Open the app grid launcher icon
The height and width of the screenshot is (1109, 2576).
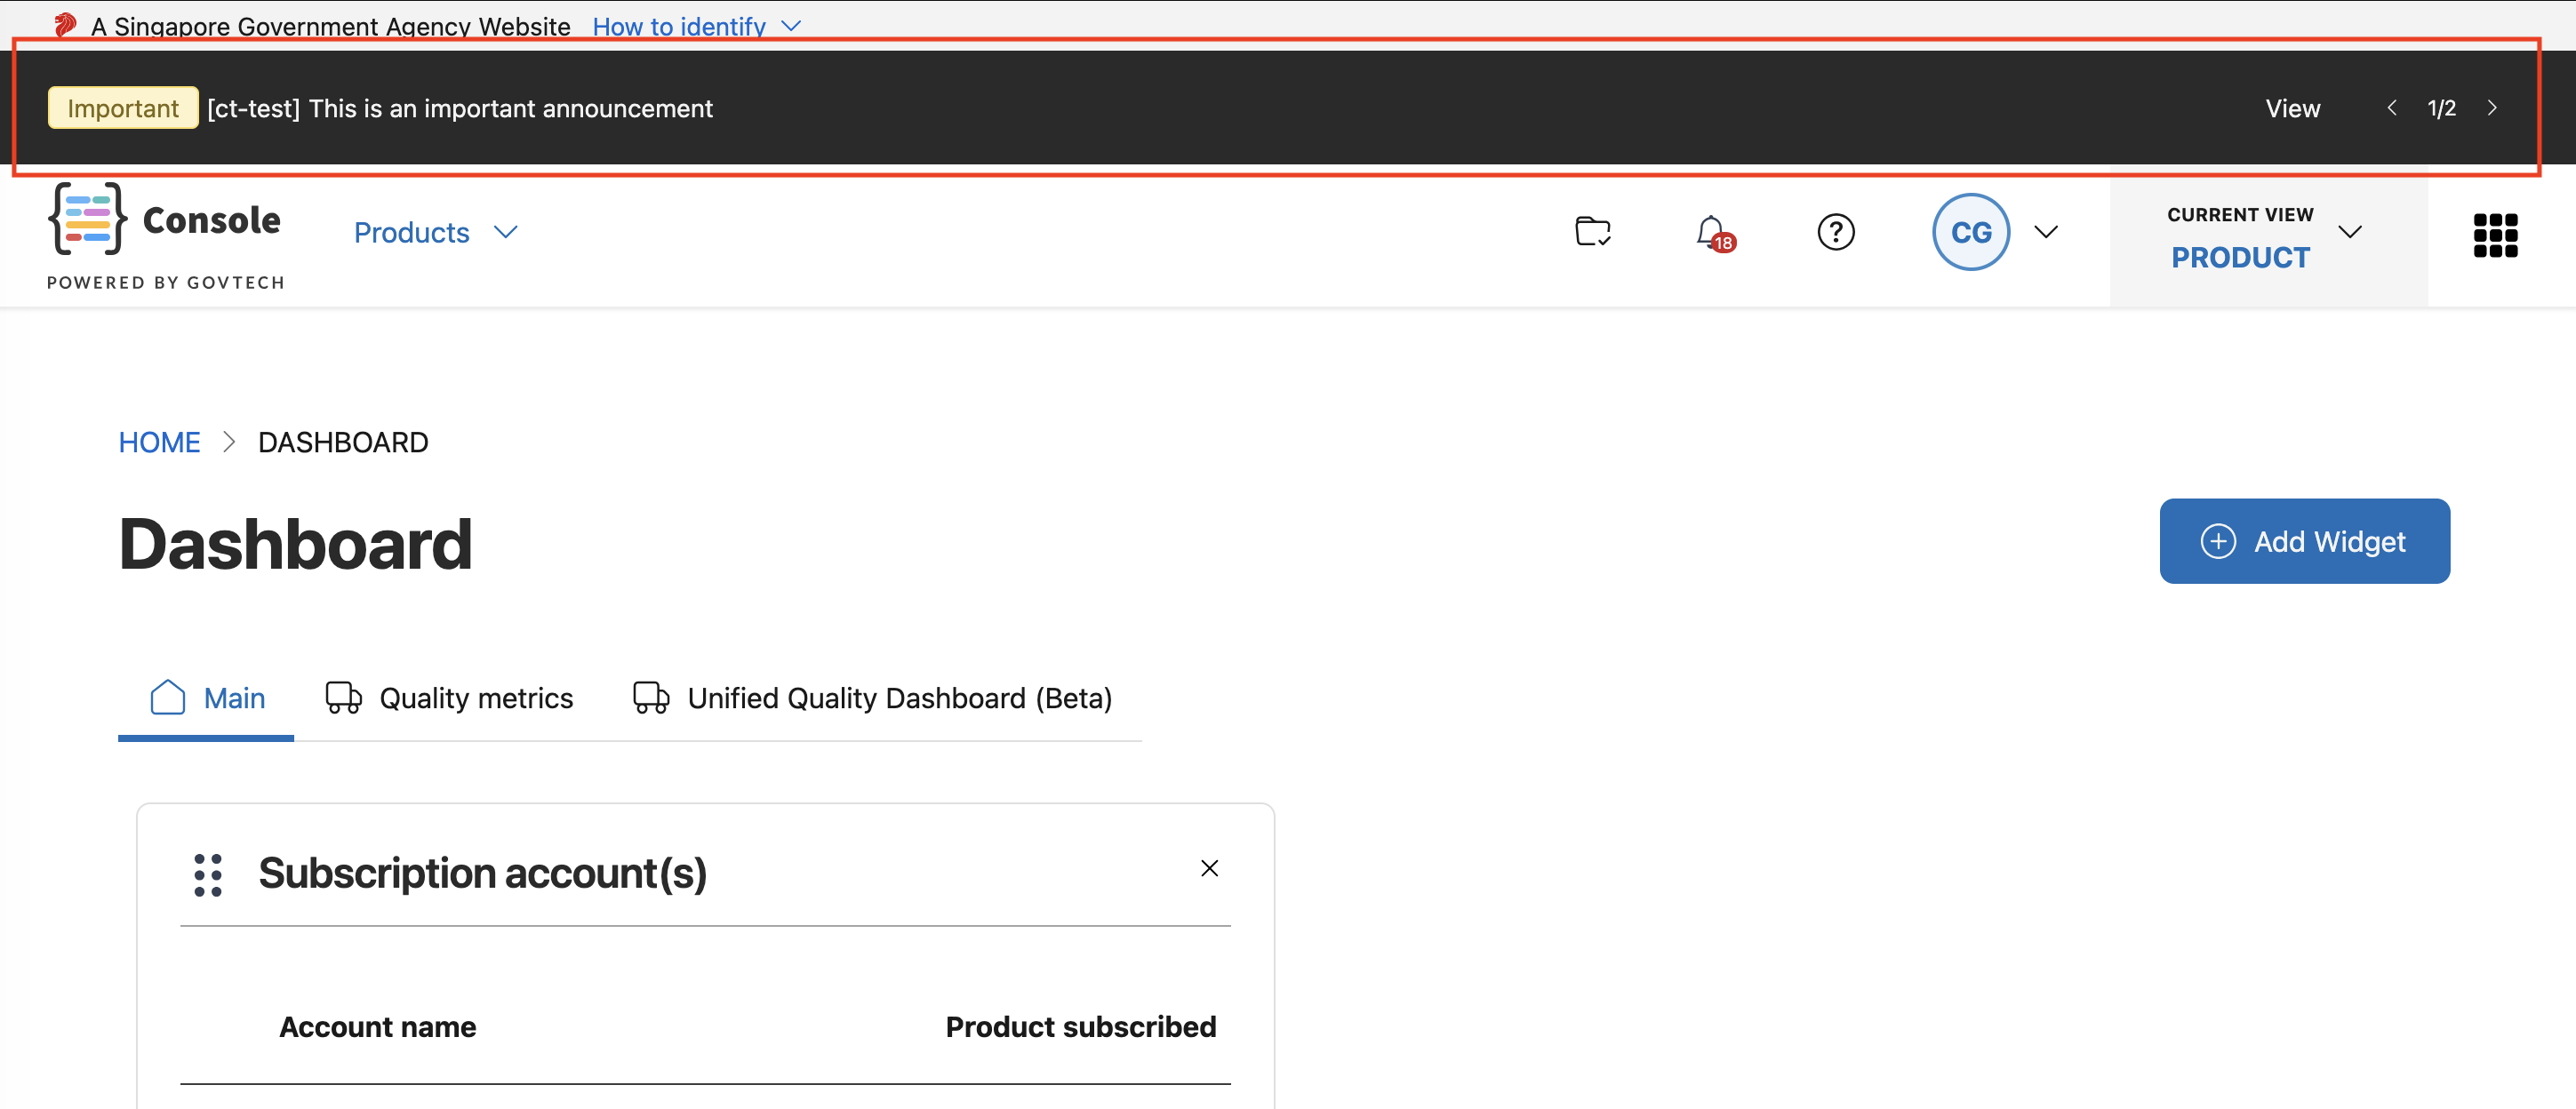pos(2495,235)
